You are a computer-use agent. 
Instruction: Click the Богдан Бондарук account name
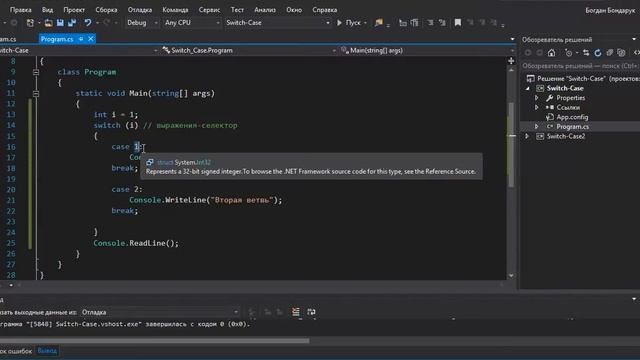coord(610,10)
